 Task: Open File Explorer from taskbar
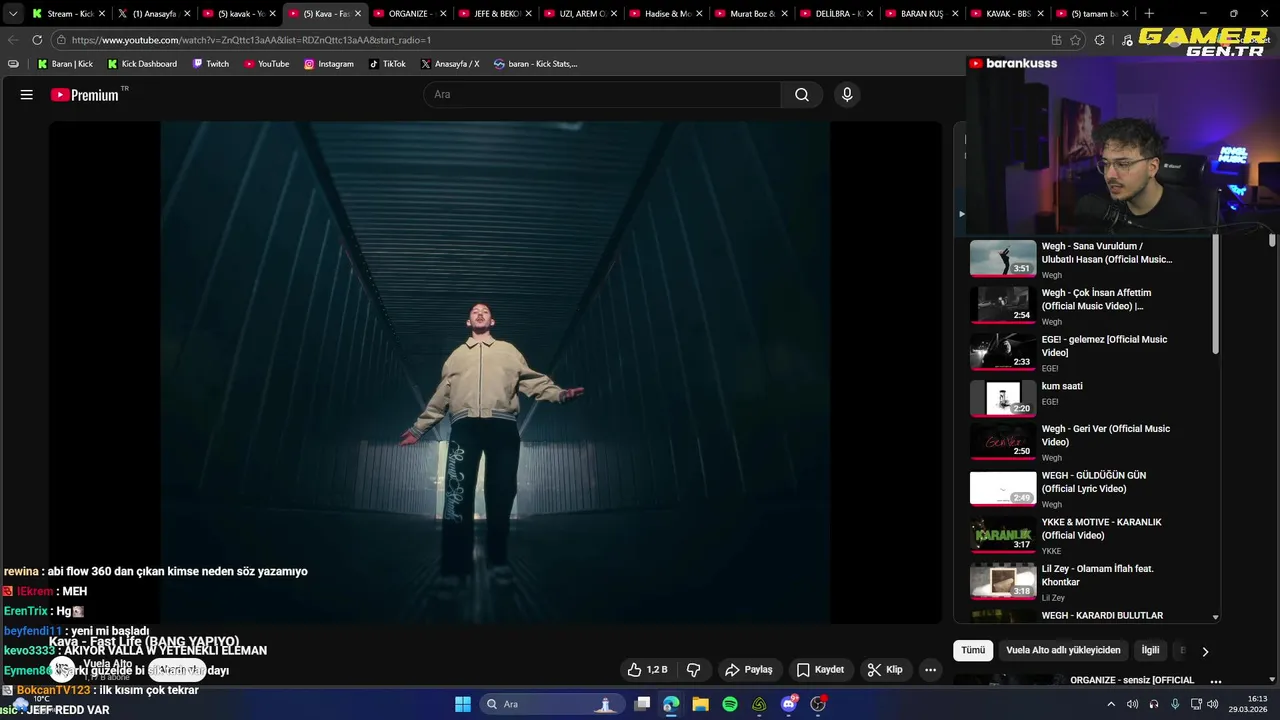(700, 704)
